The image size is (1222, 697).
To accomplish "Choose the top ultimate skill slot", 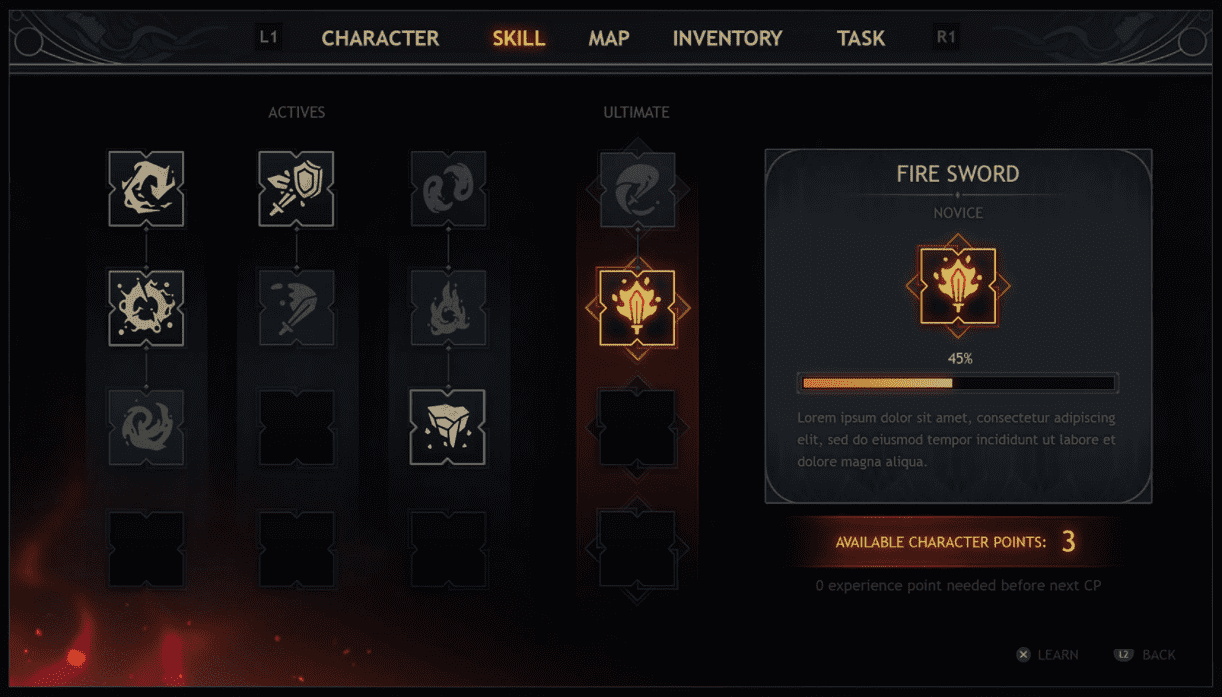I will click(637, 189).
